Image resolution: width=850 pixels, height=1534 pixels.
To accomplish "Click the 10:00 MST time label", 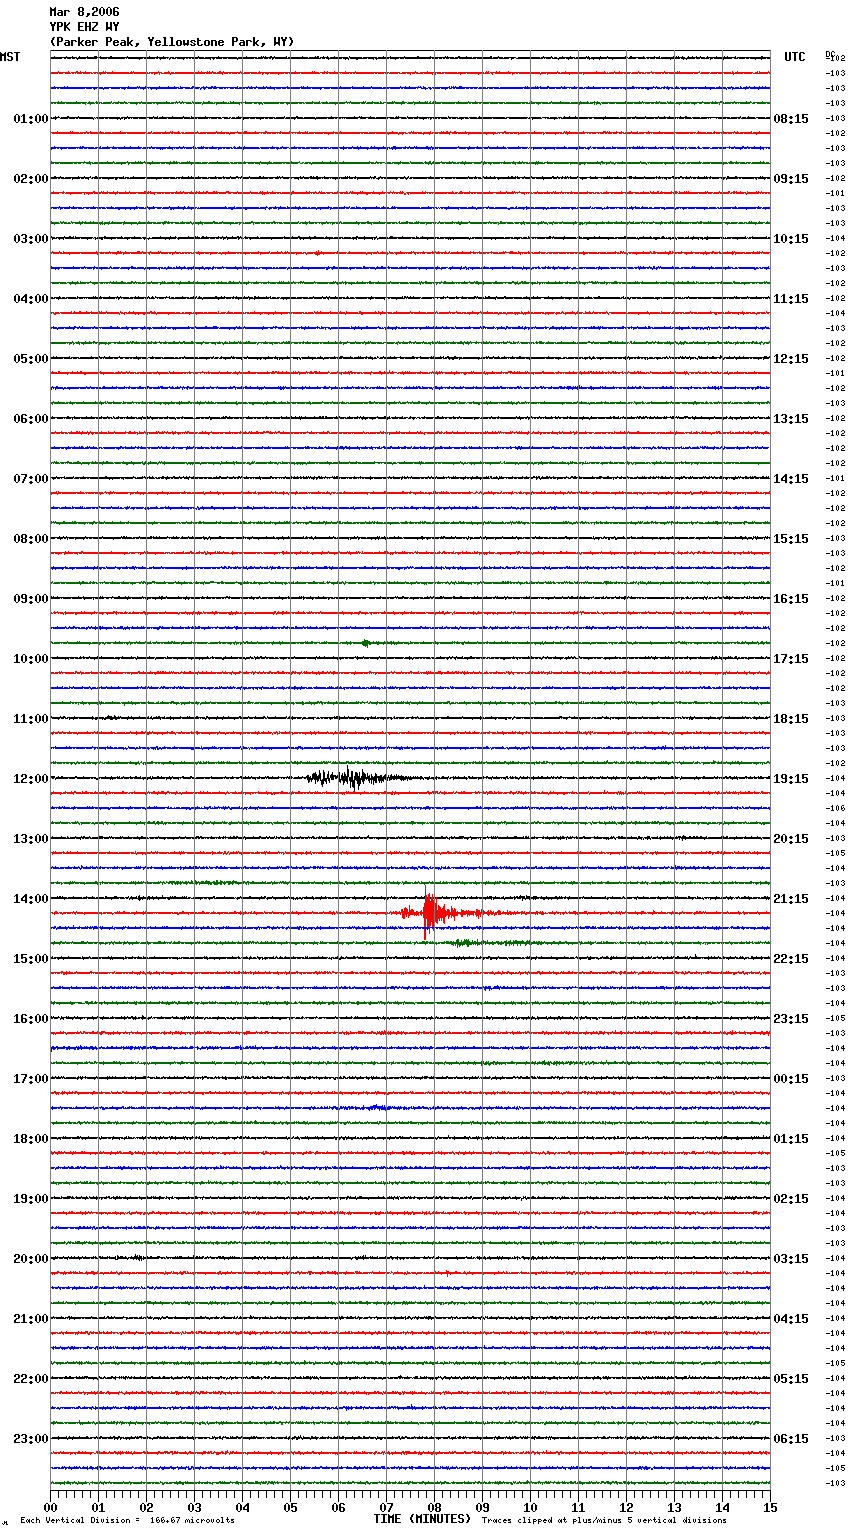I will 30,659.
